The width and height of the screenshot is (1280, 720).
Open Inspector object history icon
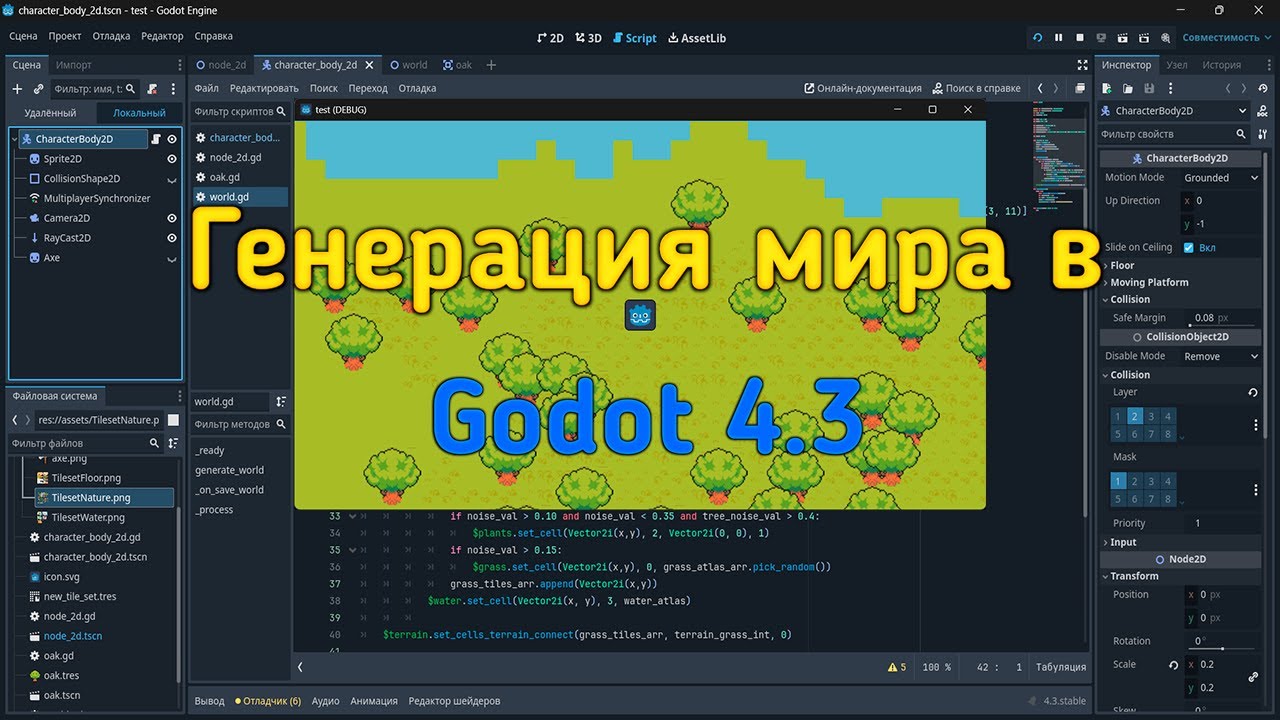tap(1262, 89)
